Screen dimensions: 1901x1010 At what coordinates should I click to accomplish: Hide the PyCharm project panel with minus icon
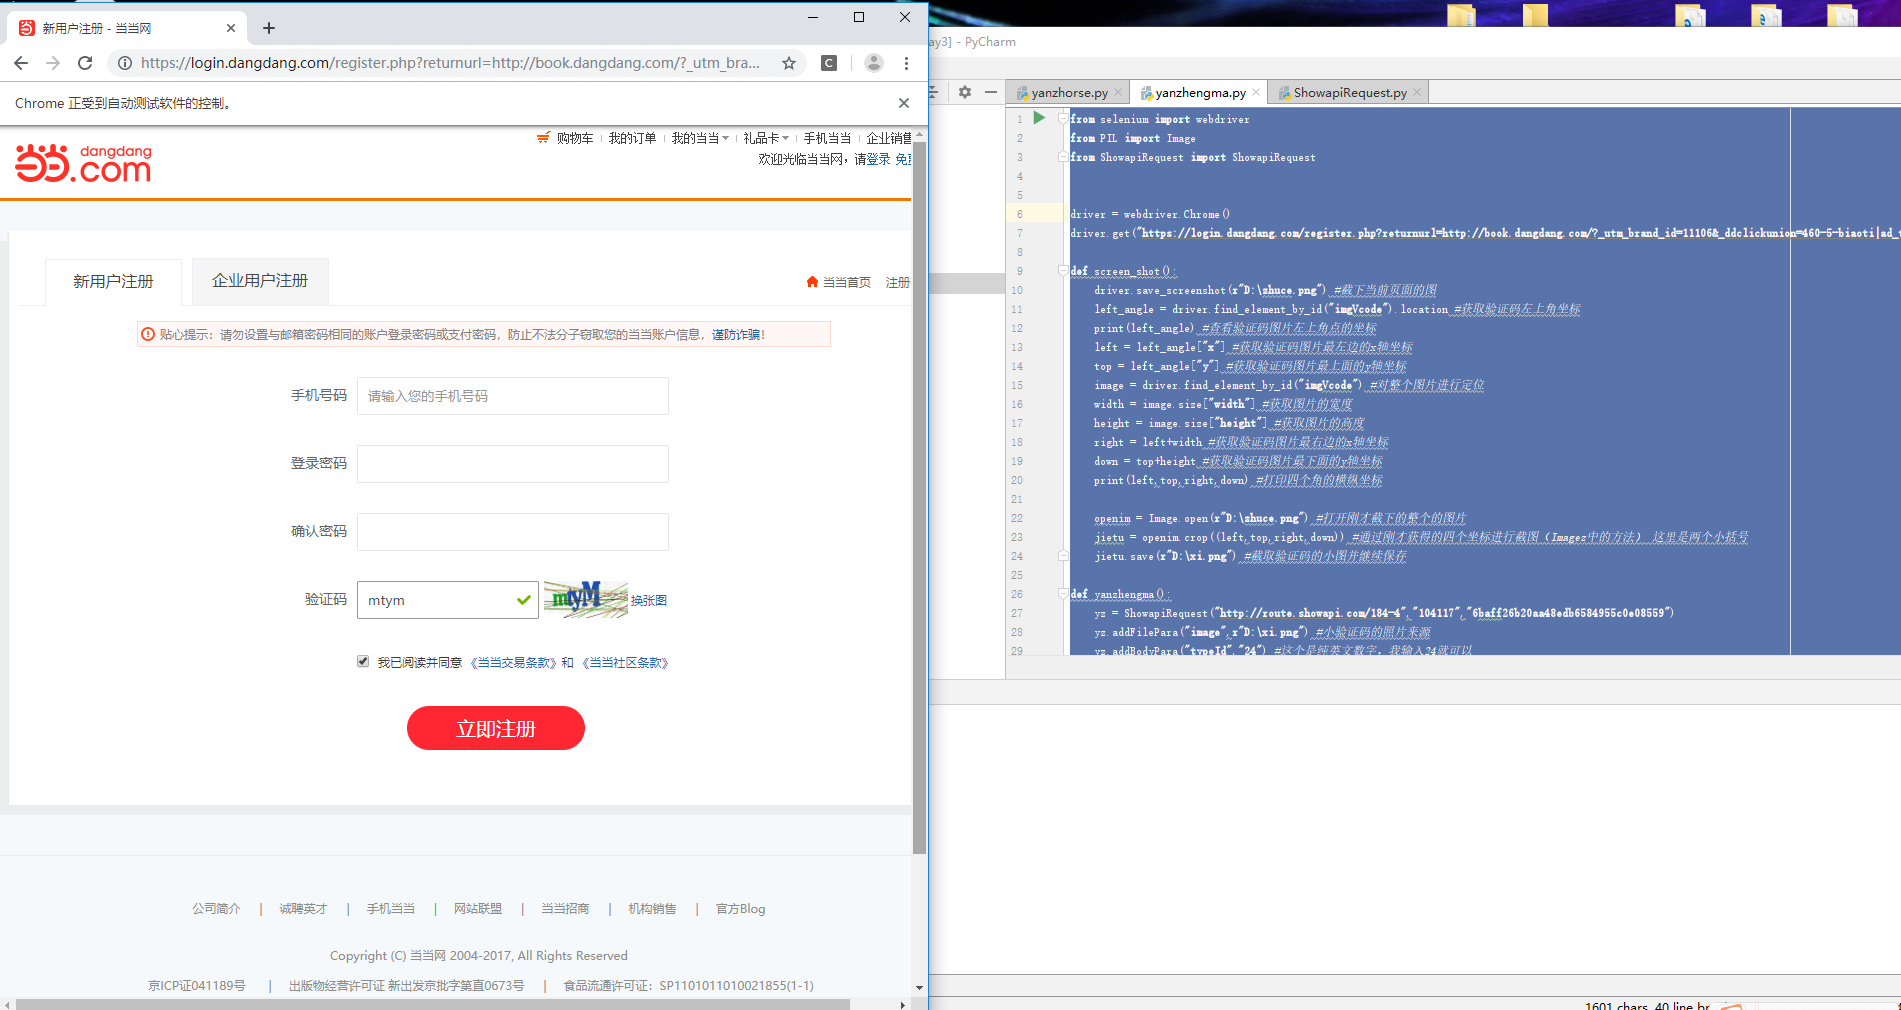coord(991,92)
